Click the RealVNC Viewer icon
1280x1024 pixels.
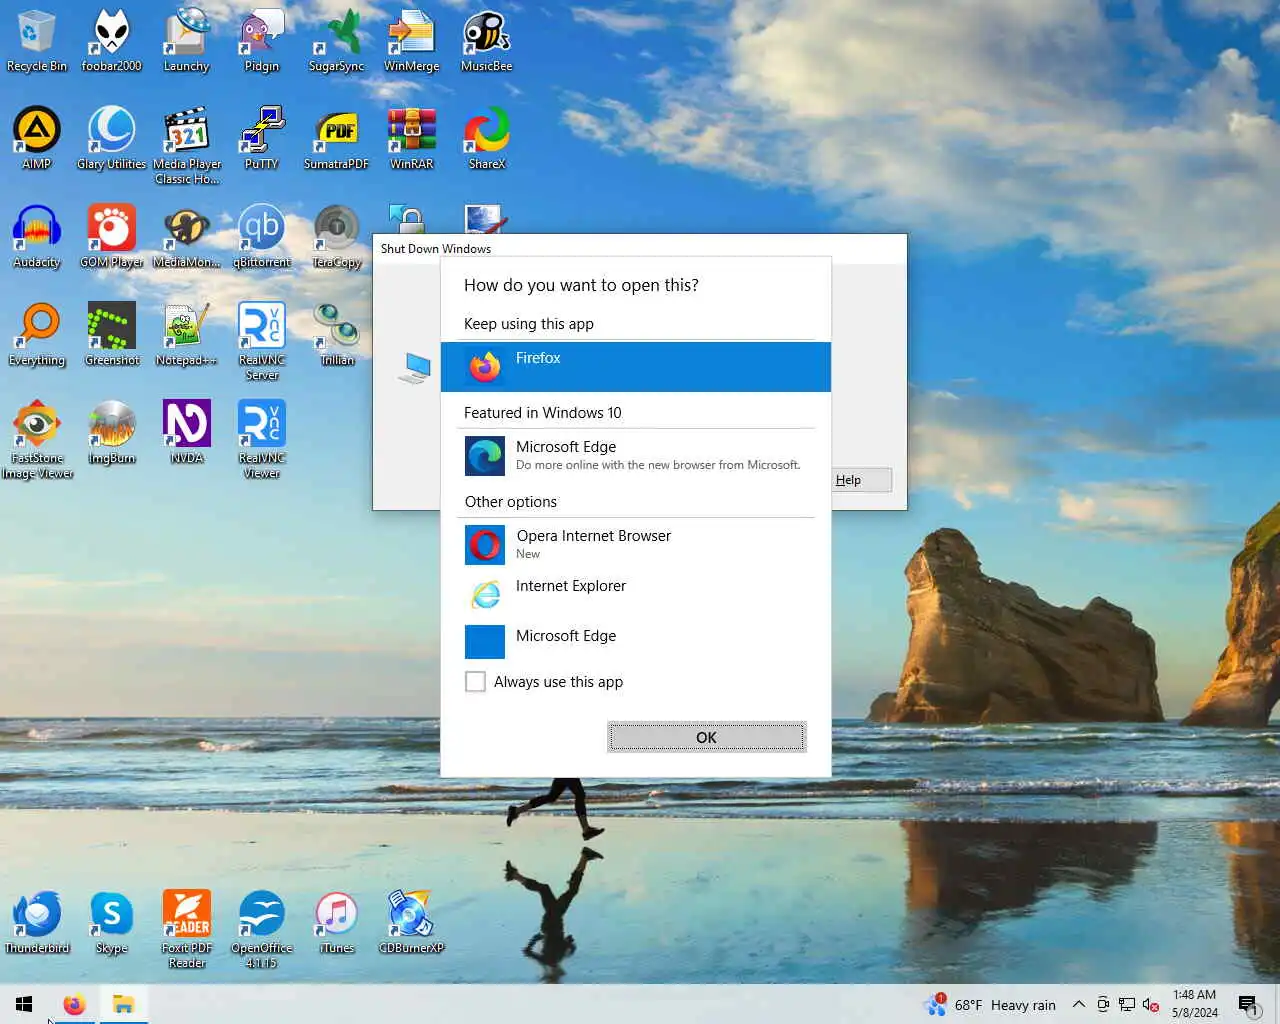(261, 439)
